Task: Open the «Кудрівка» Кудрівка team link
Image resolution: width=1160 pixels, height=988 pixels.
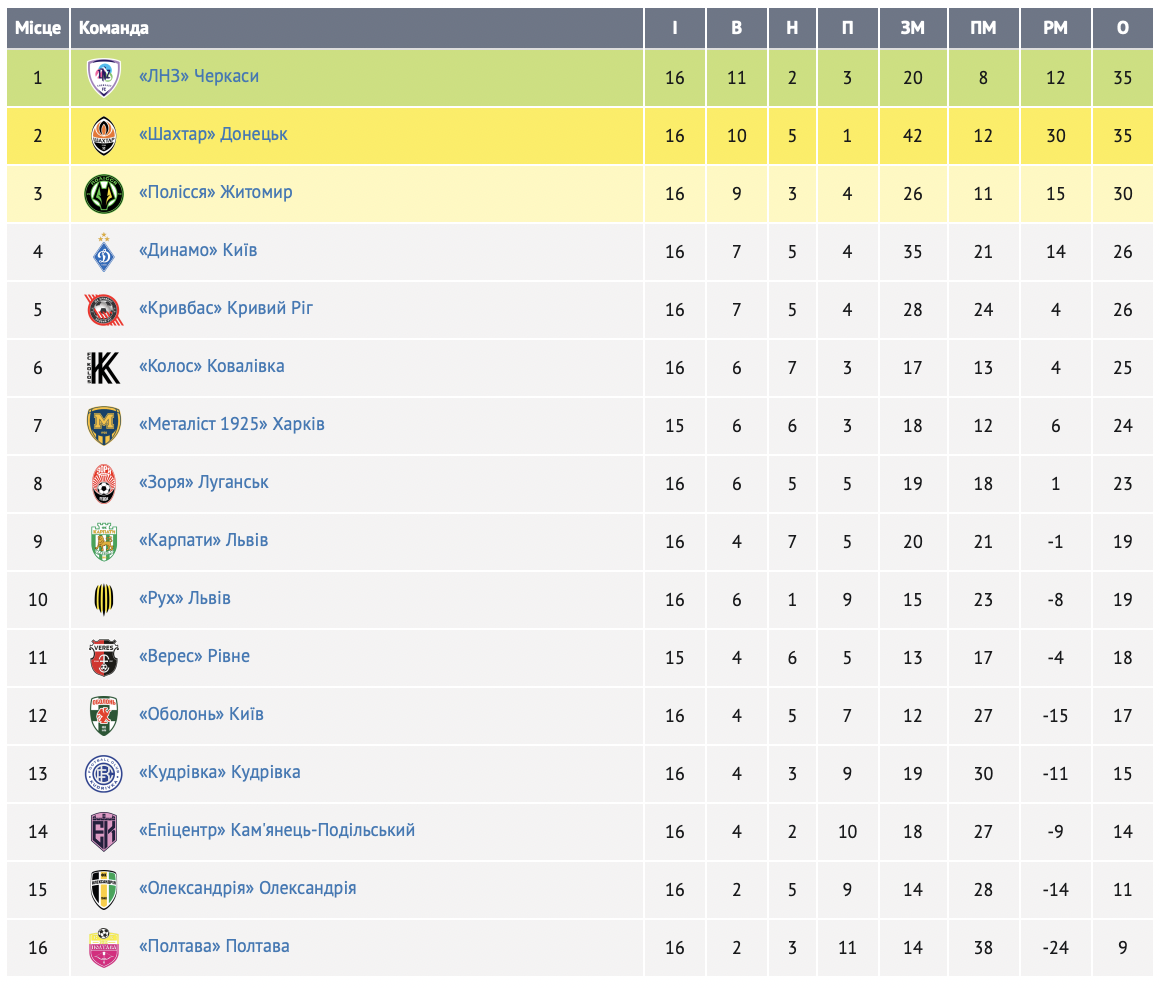Action: pyautogui.click(x=219, y=772)
